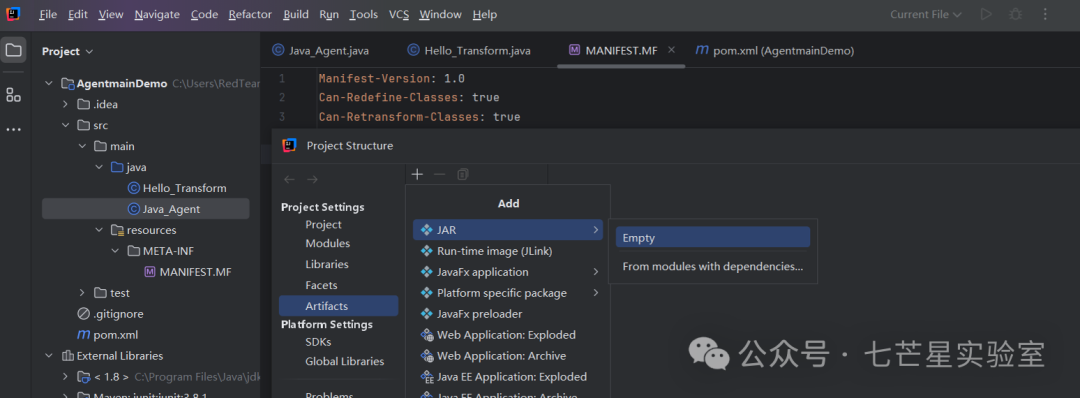Switch to the Hello_Transform.java tab

[x=469, y=50]
